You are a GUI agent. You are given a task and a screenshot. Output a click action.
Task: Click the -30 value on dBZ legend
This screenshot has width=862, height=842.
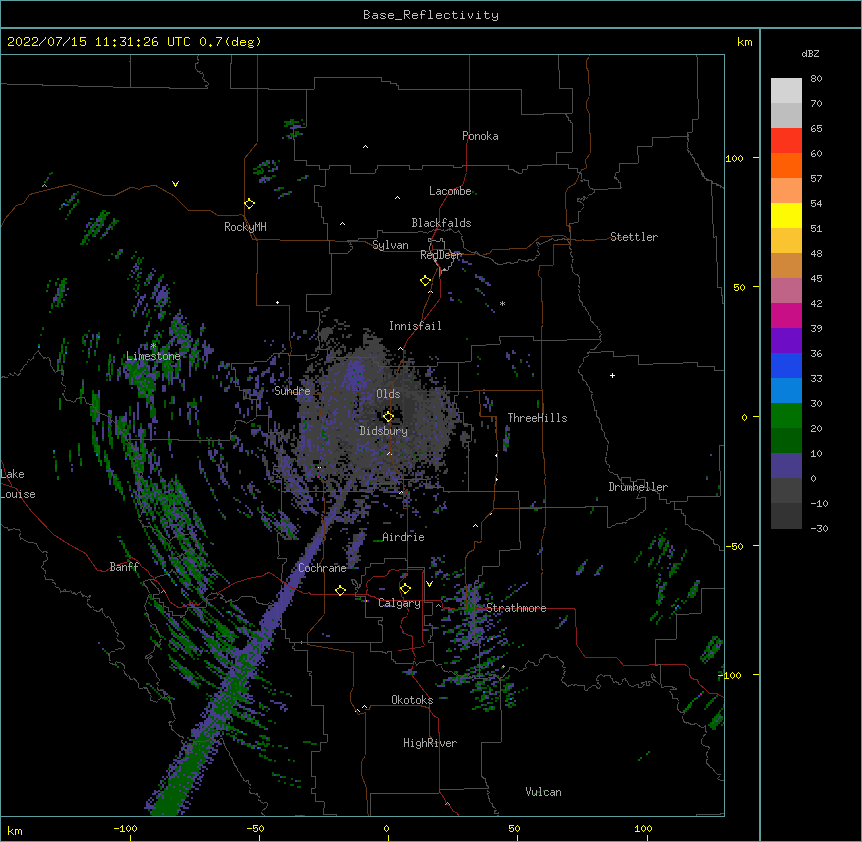819,528
